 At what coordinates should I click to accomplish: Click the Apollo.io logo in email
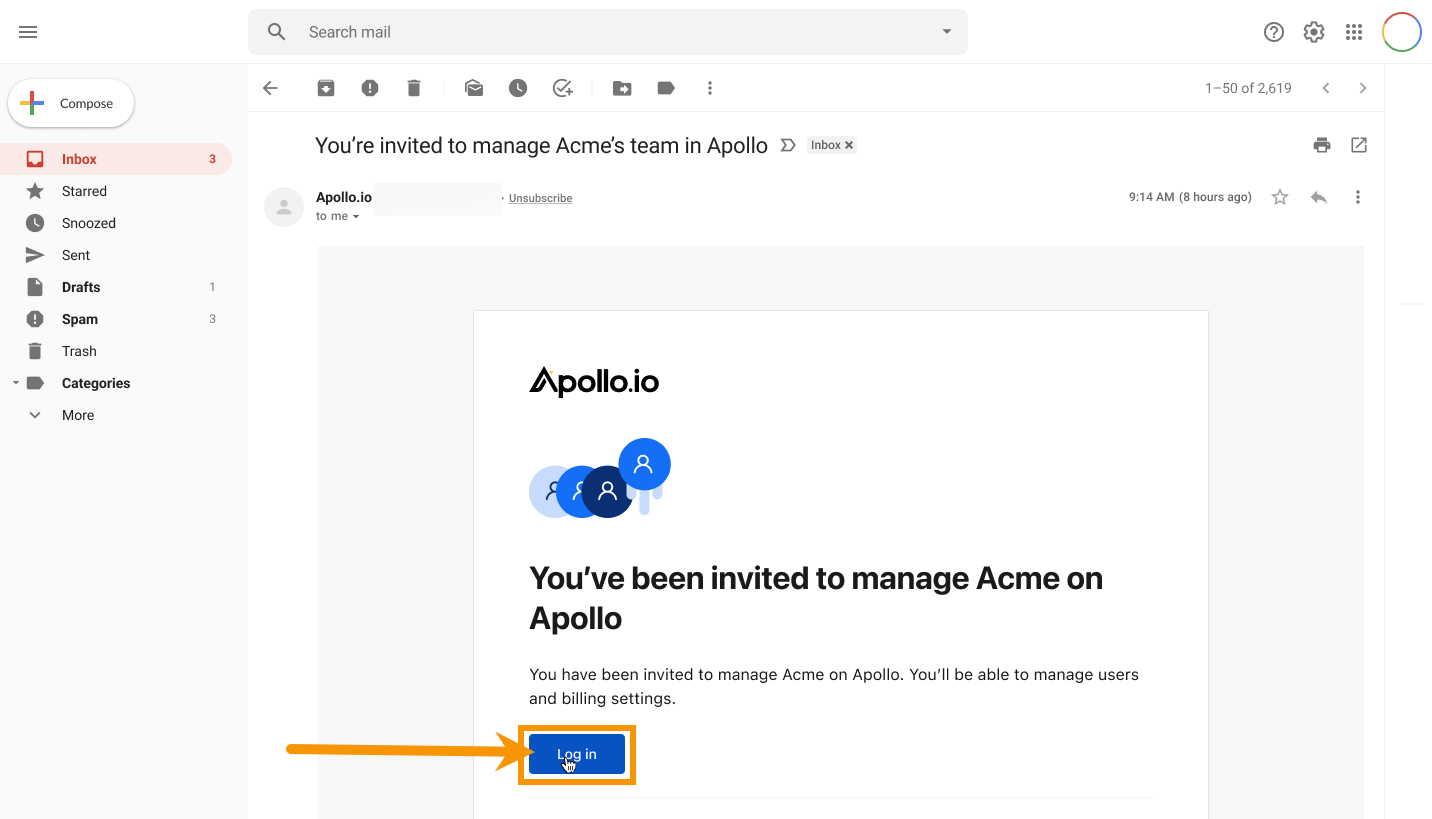click(x=594, y=381)
